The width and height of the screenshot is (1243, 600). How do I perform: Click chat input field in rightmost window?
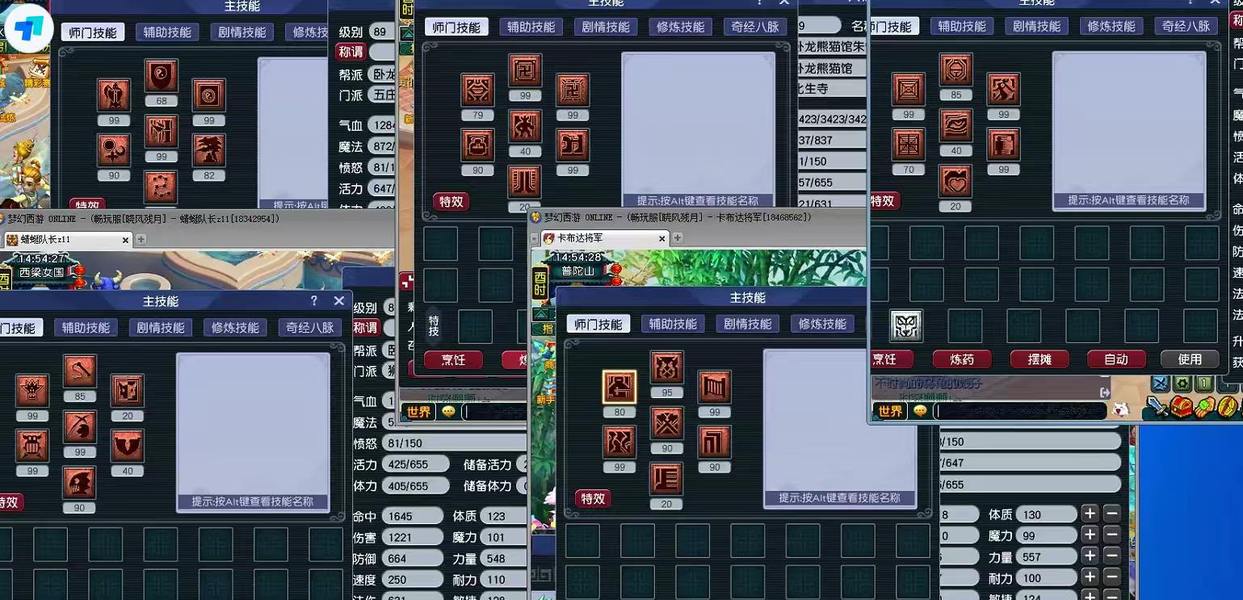[x=1018, y=411]
